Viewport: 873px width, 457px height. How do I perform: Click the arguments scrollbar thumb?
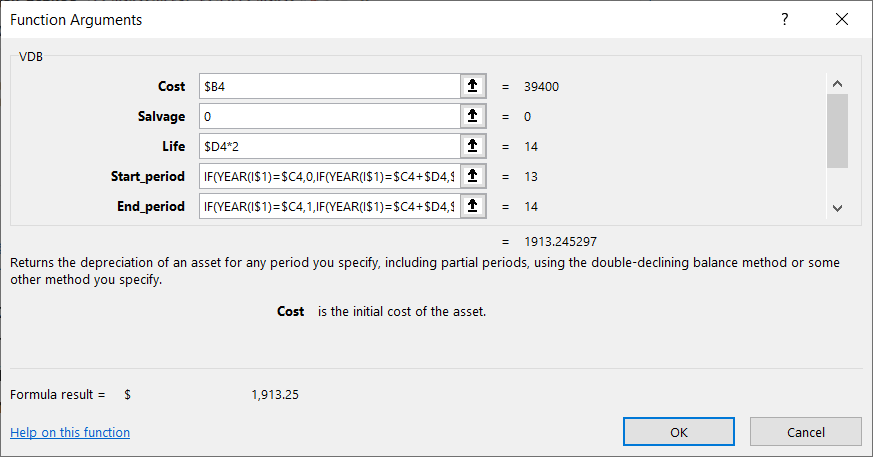click(837, 131)
